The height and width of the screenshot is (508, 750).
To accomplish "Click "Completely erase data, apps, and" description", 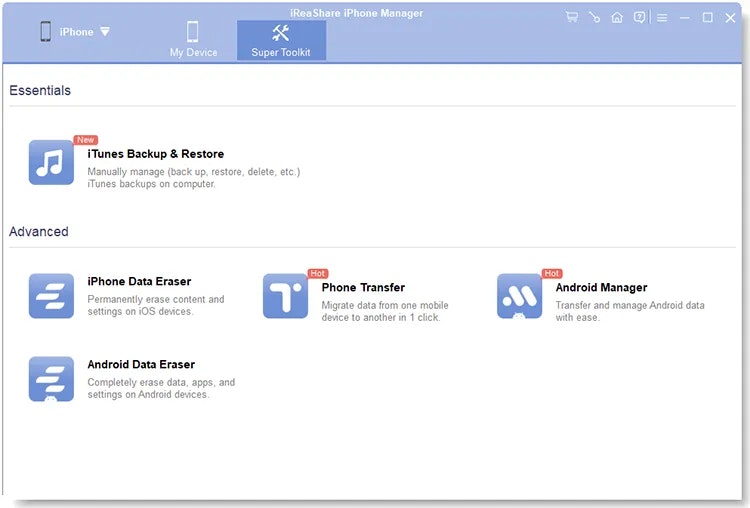I will click(161, 382).
